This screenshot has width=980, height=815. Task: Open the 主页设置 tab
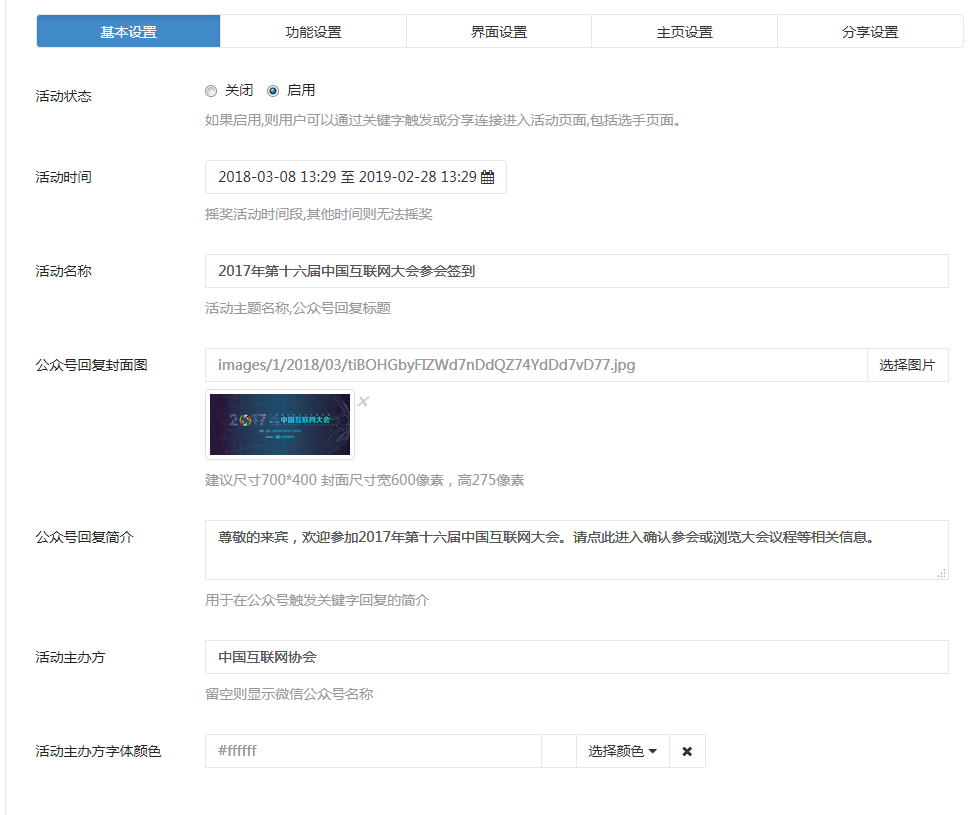[x=684, y=32]
